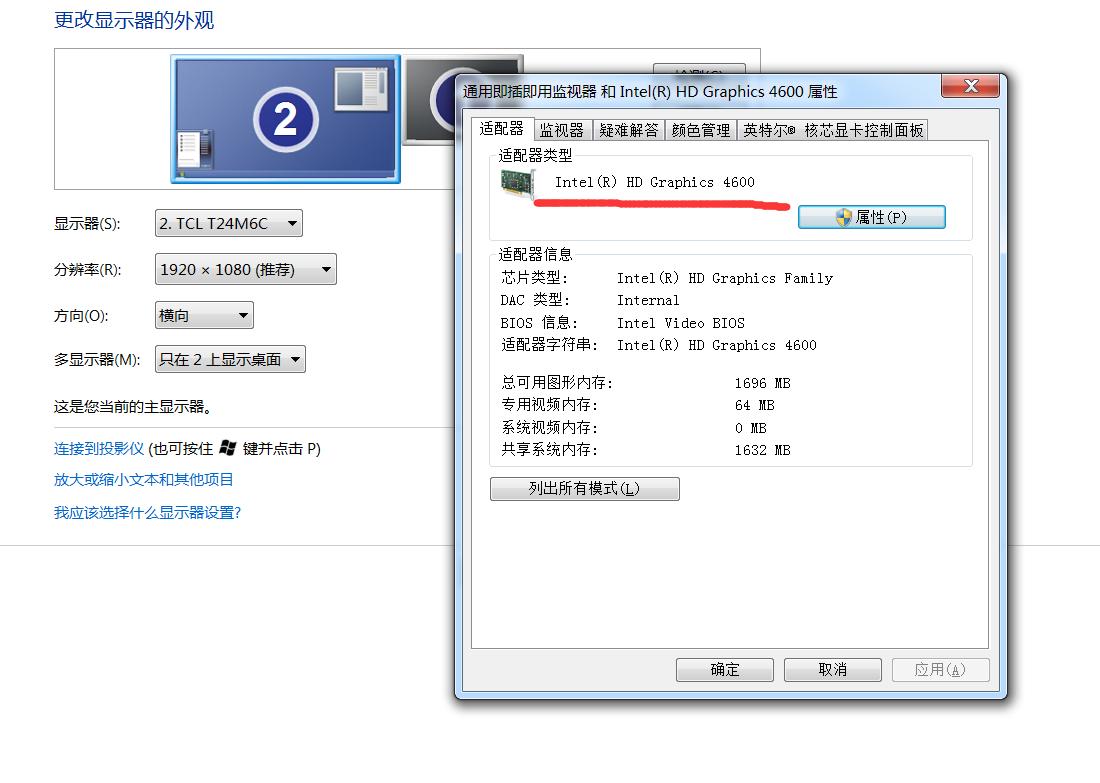Open the 连接到投影仪 link
The width and height of the screenshot is (1100, 783).
95,450
